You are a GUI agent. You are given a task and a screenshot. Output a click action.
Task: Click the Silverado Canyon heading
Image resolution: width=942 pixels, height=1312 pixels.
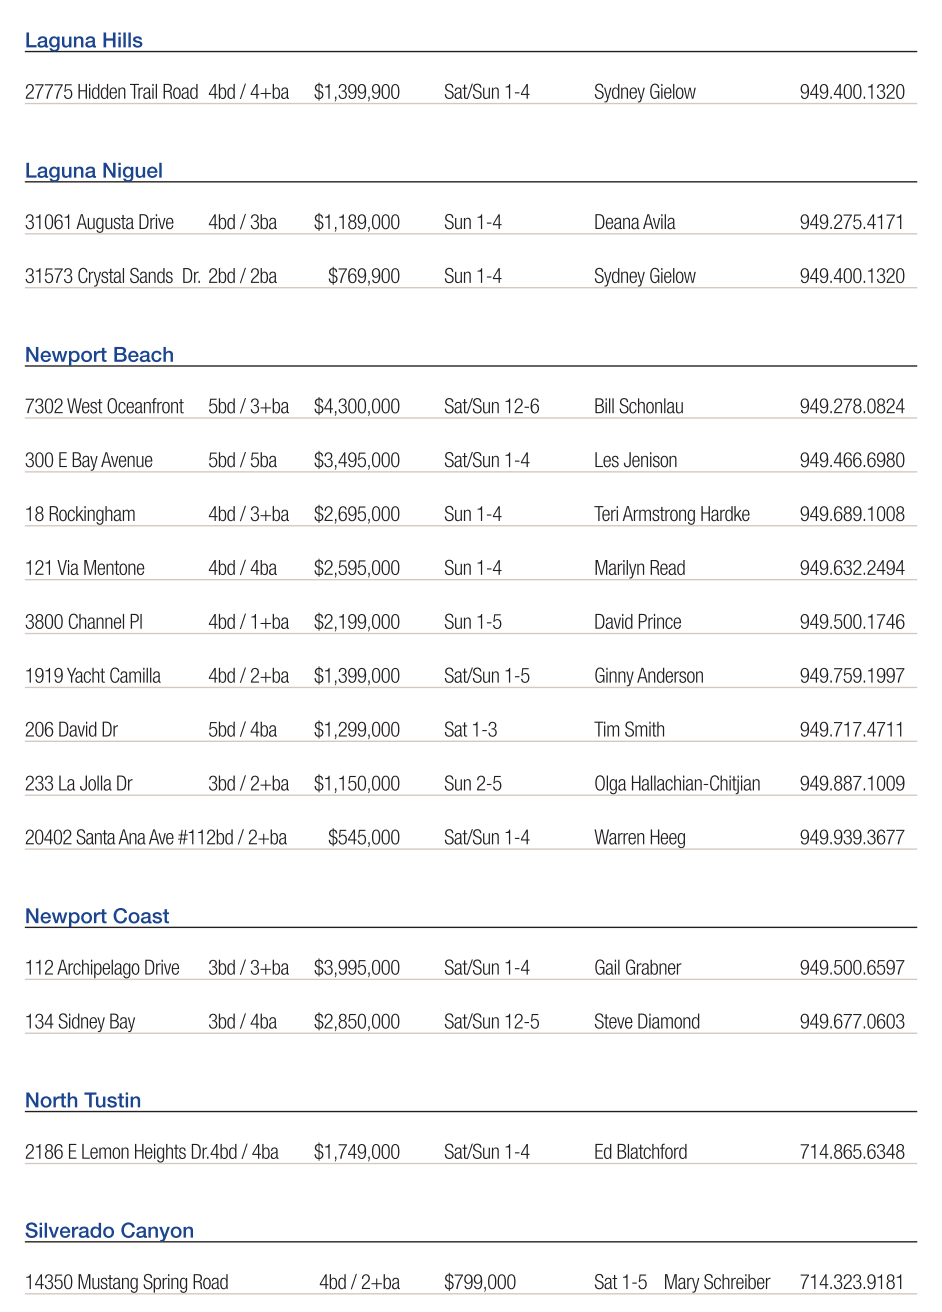coord(109,1231)
